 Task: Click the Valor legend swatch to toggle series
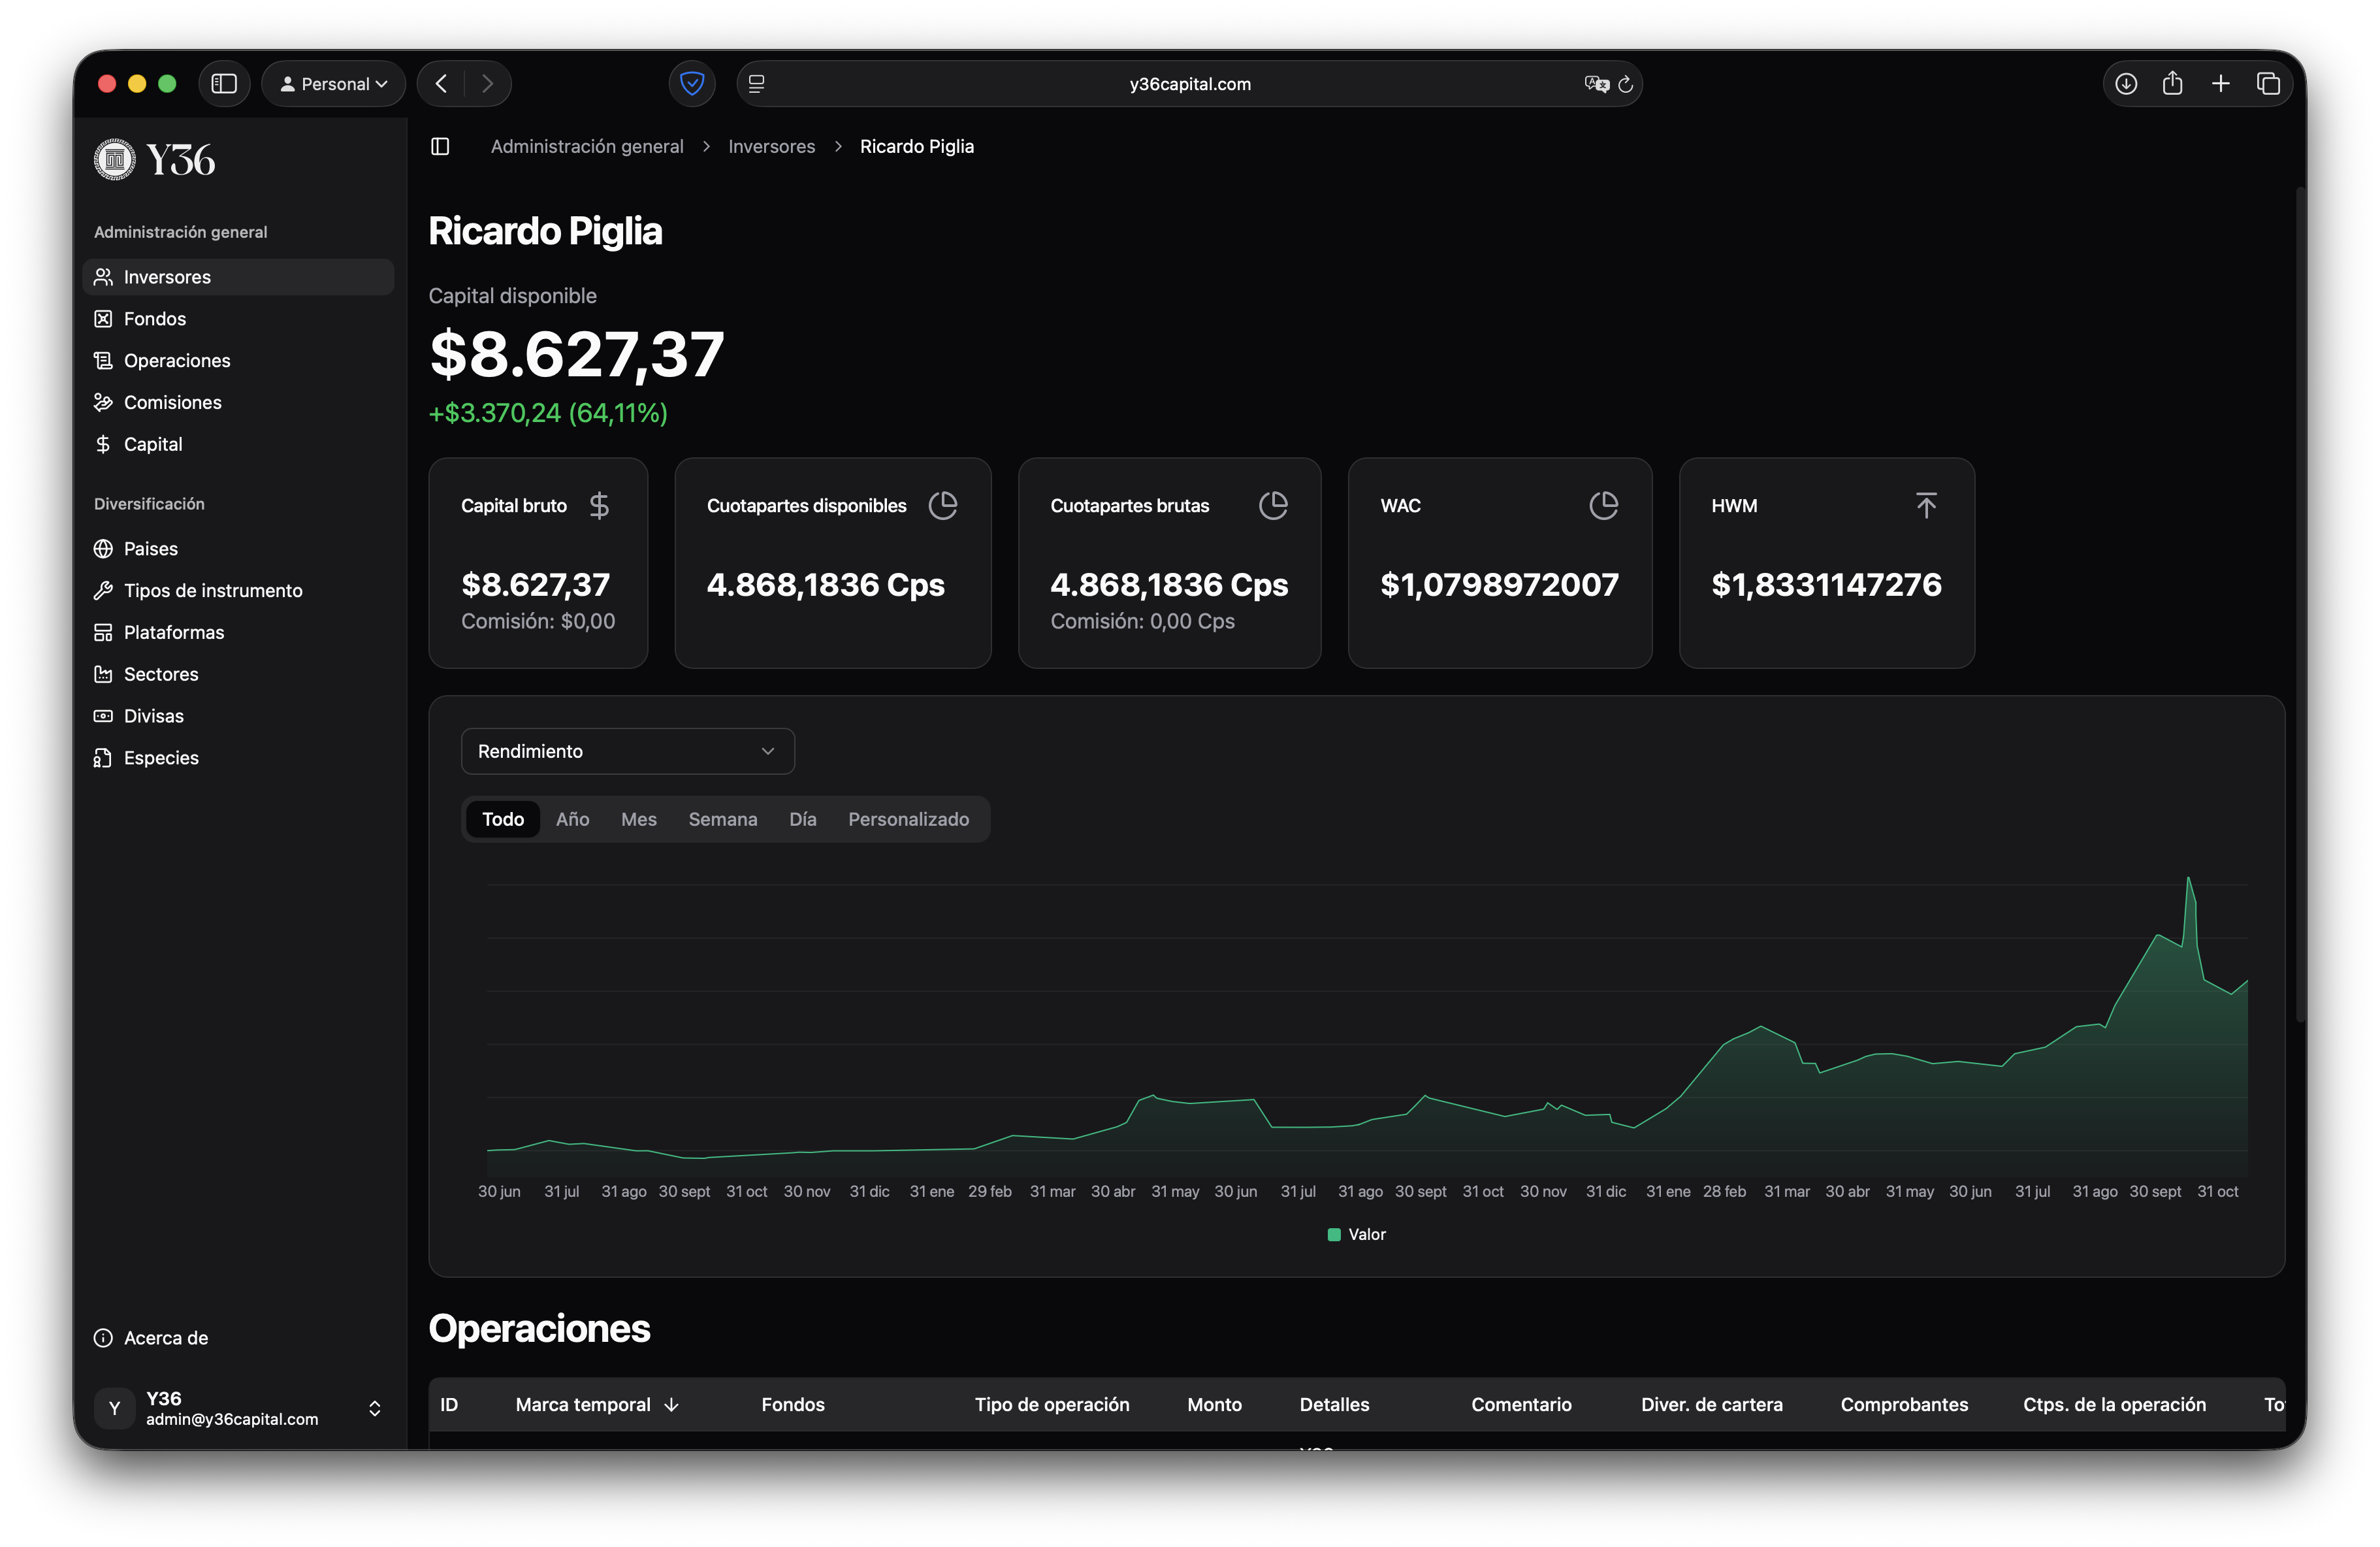click(1333, 1235)
